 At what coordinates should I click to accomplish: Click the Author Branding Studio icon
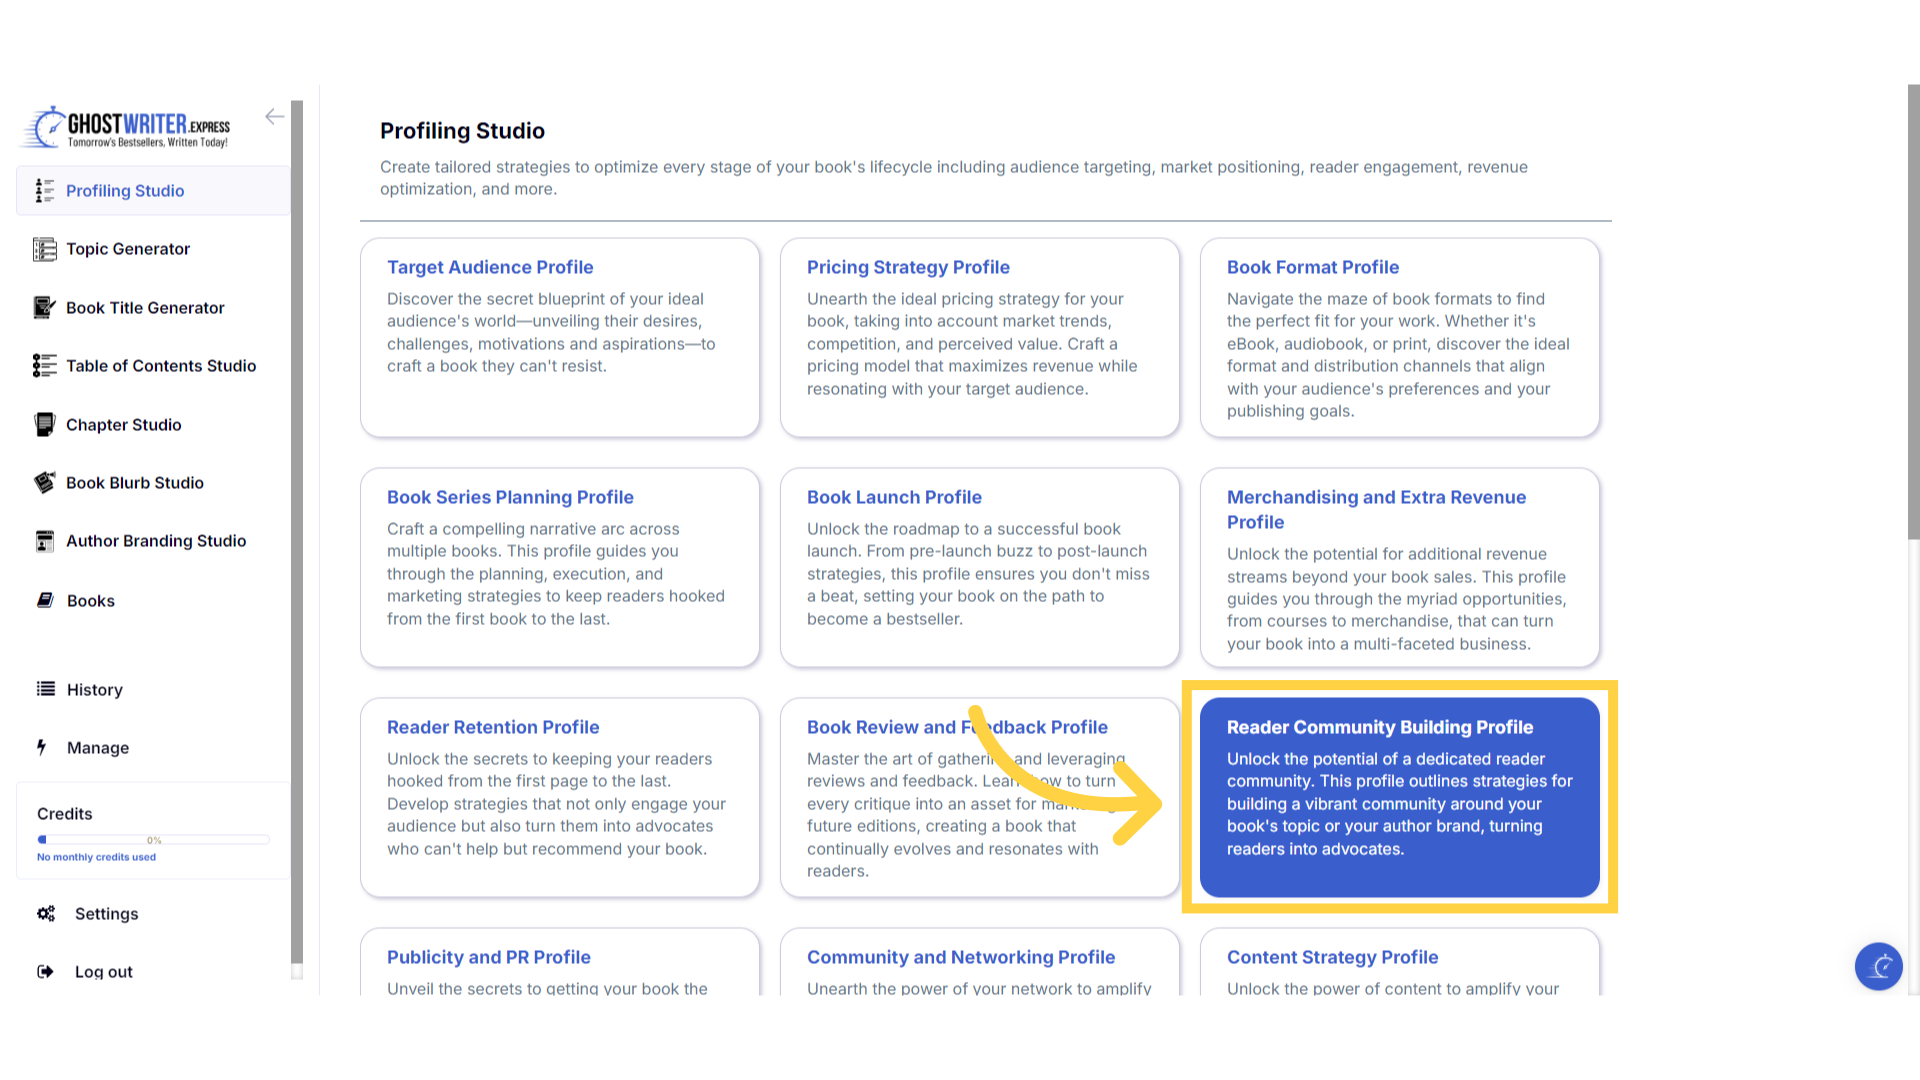[44, 541]
